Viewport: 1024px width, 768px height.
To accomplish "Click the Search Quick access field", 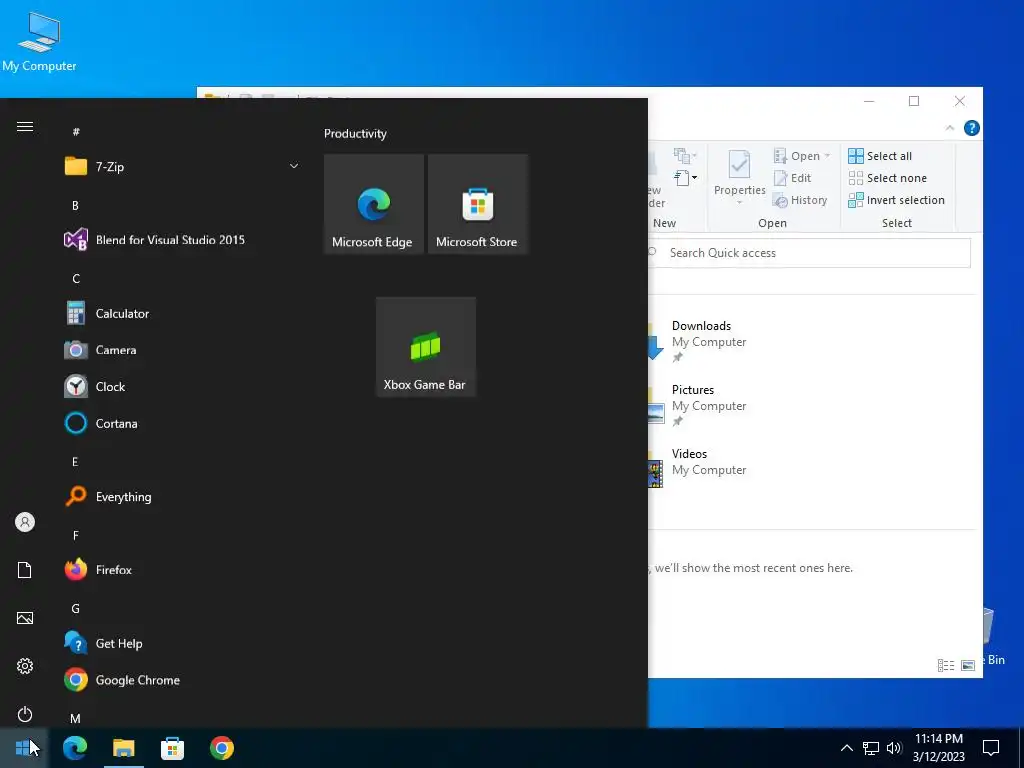I will 810,253.
